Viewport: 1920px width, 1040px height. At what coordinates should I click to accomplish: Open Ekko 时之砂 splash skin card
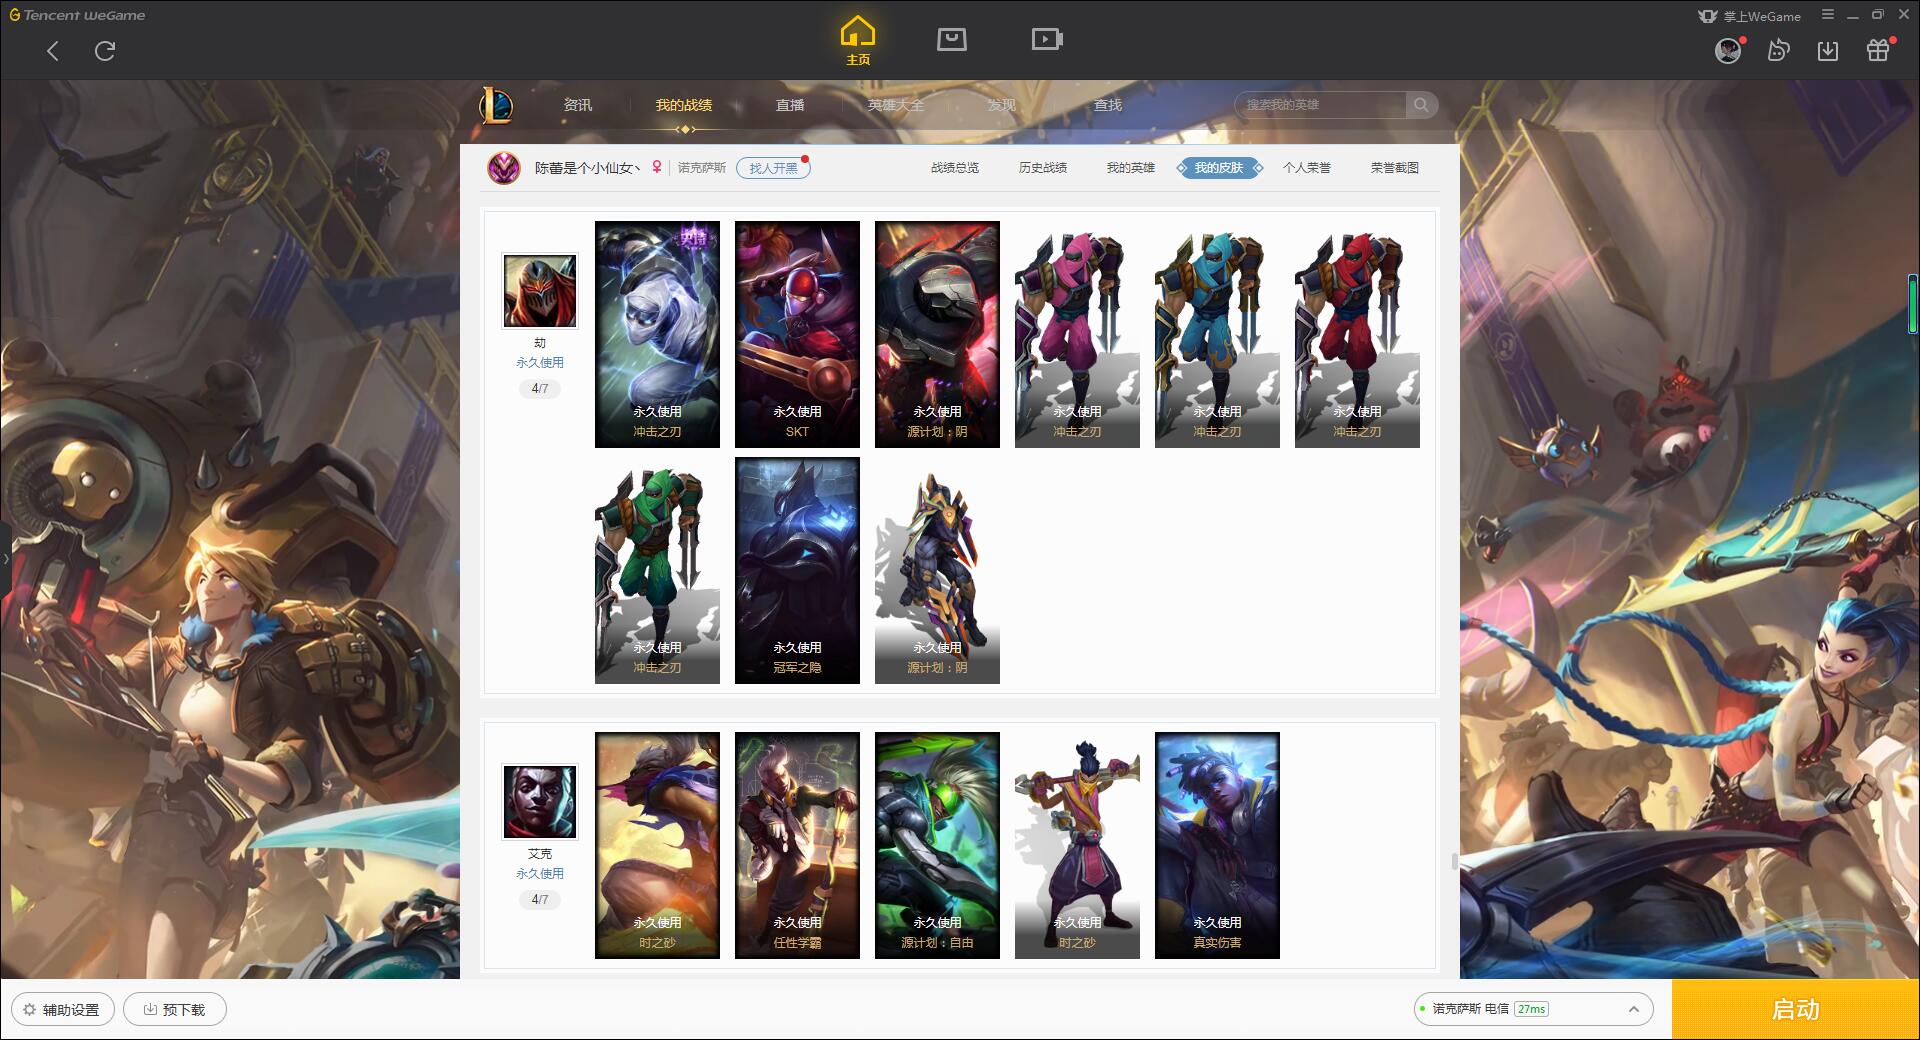coord(657,845)
